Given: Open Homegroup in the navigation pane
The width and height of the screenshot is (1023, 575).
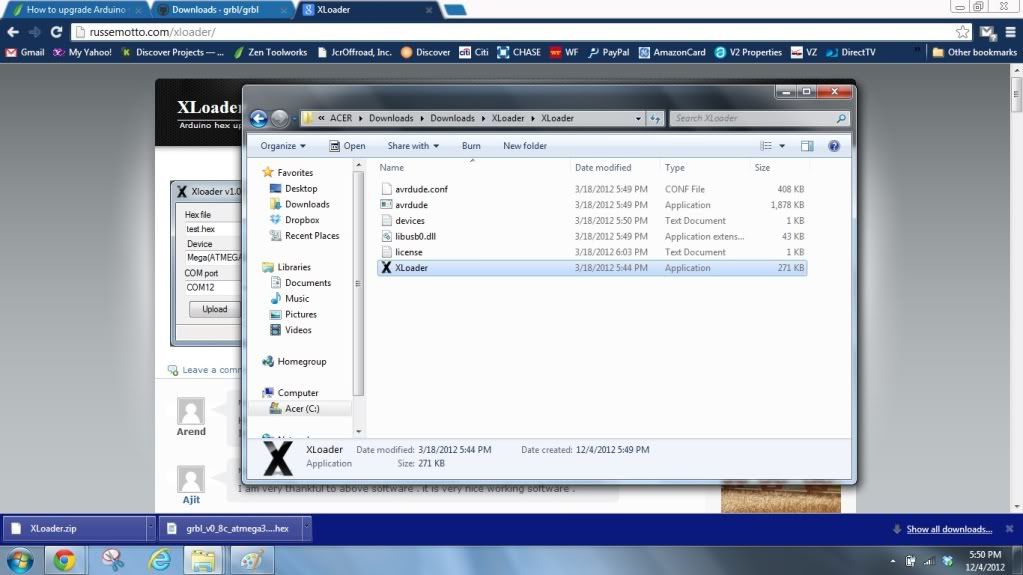Looking at the screenshot, I should pos(294,361).
